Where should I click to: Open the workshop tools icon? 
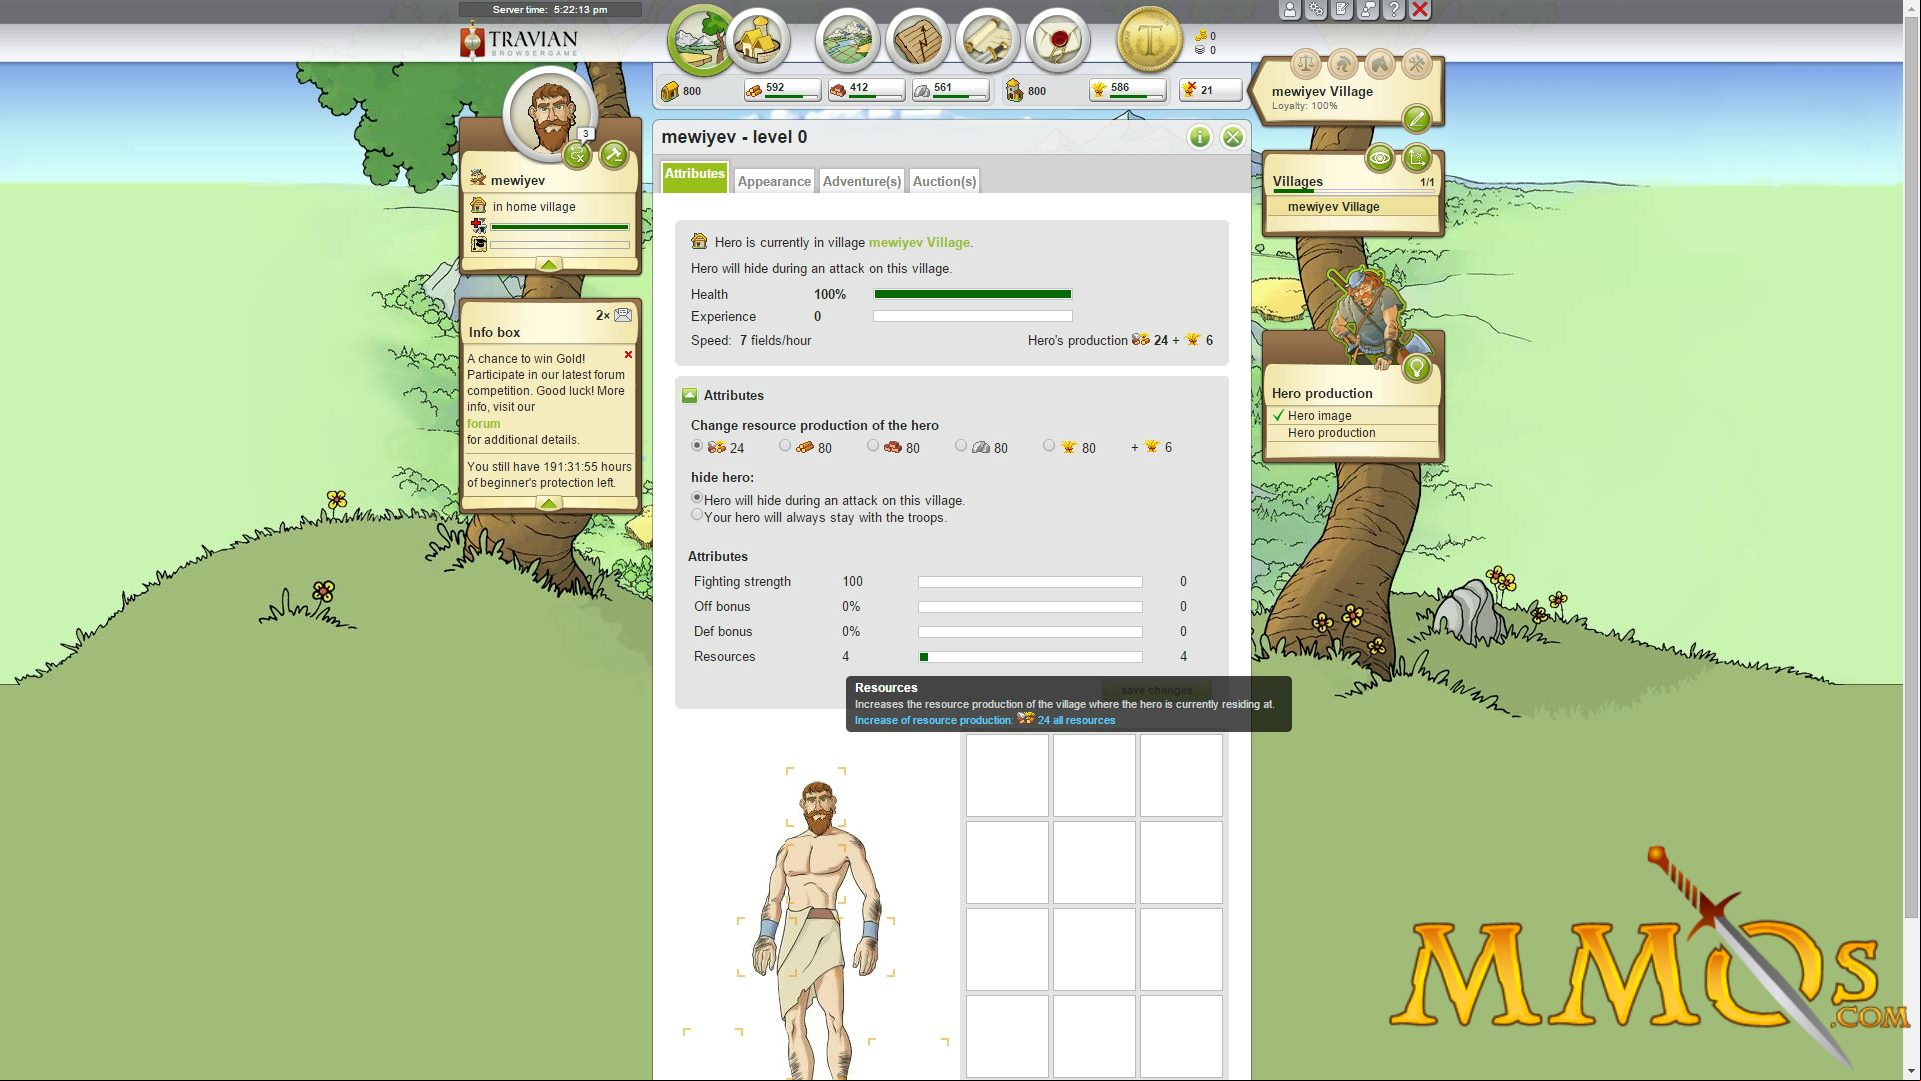pyautogui.click(x=1416, y=65)
